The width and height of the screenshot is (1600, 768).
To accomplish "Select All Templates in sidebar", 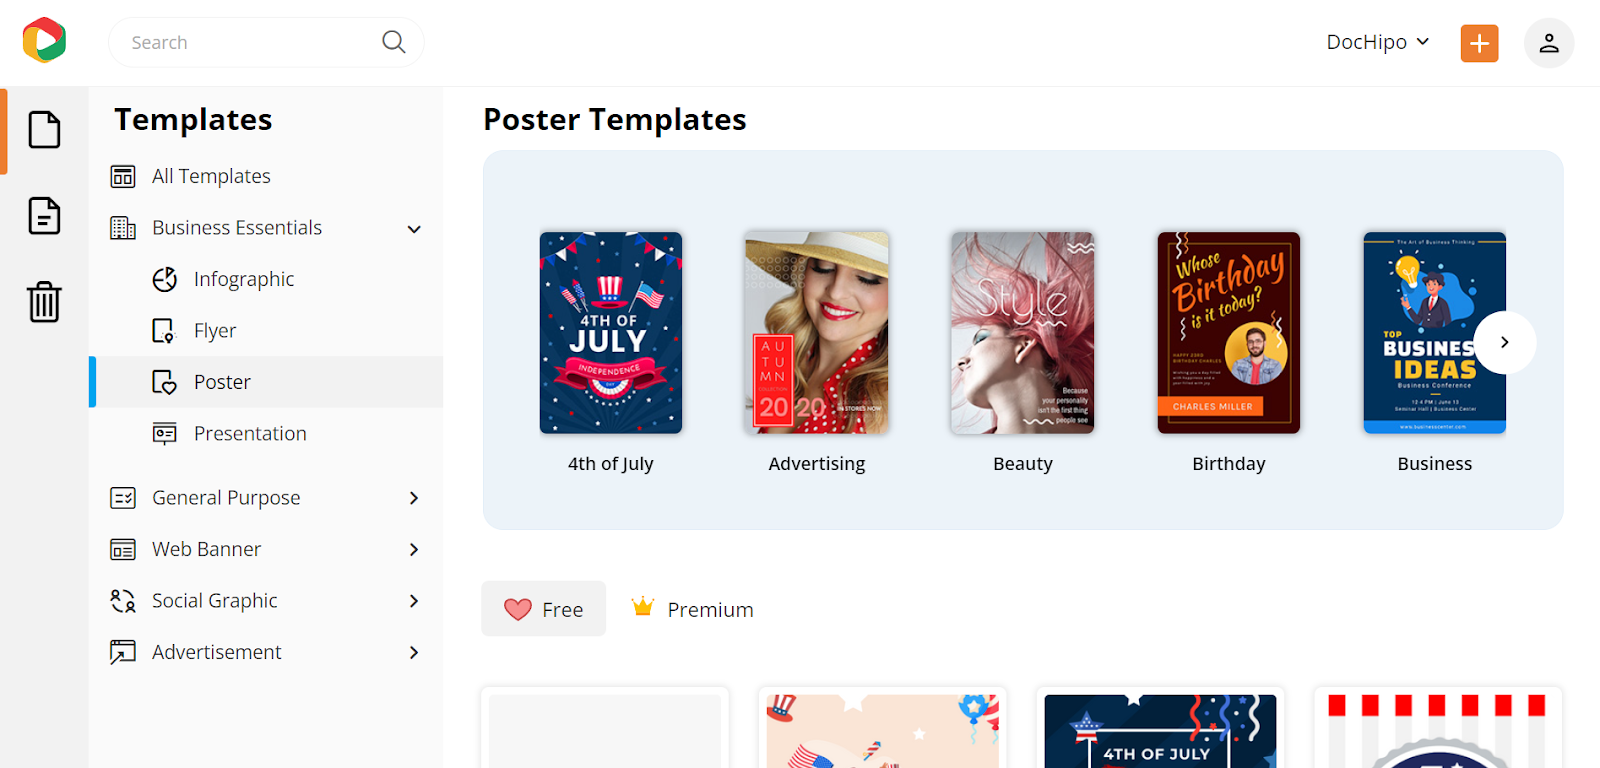I will [211, 176].
